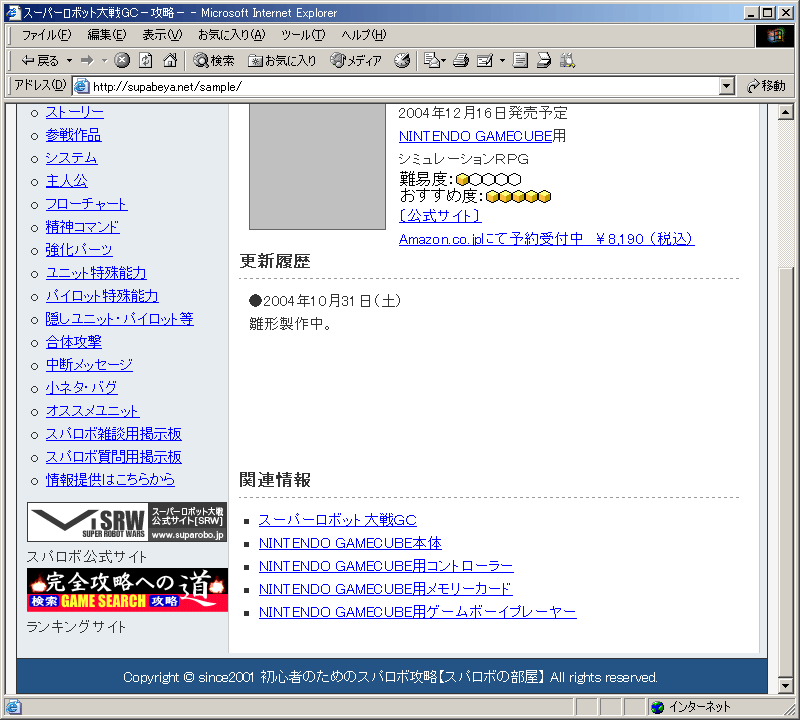
Task: Open the スパロボ雑談用掲示板 link
Action: tap(113, 434)
